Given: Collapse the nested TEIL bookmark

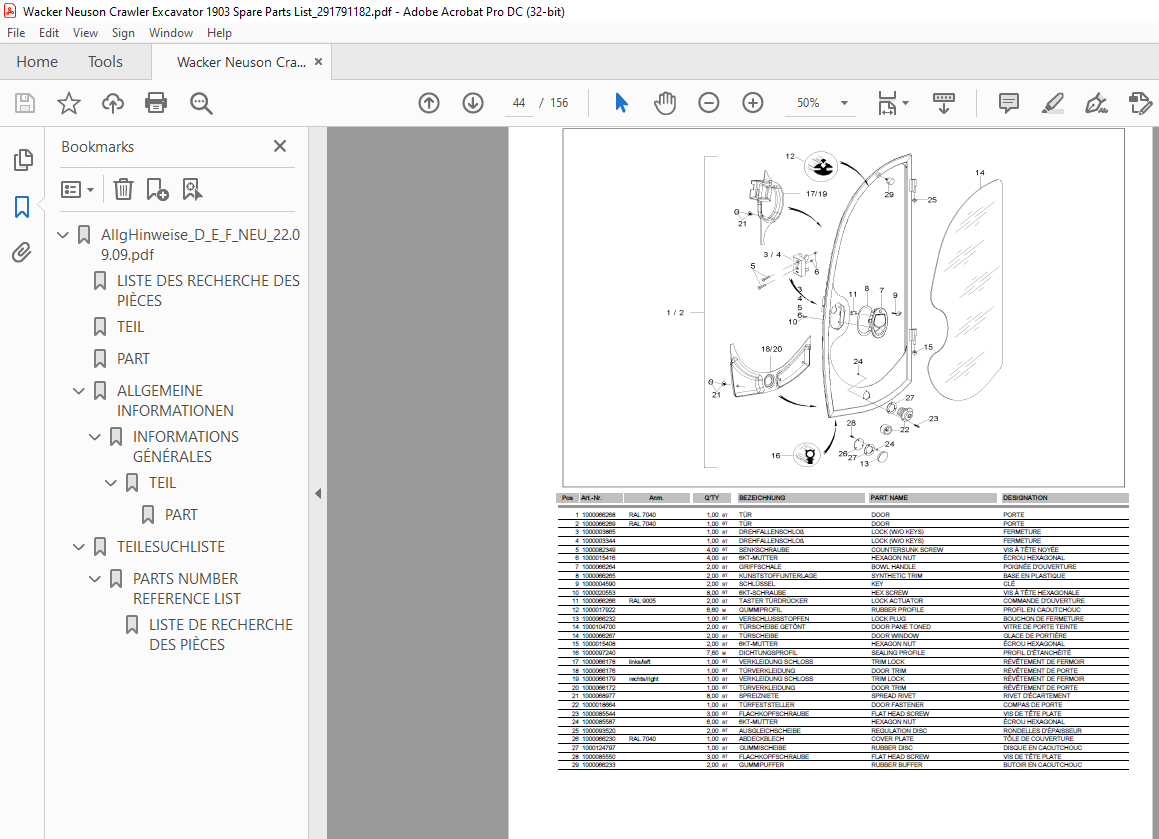Looking at the screenshot, I should pos(111,483).
